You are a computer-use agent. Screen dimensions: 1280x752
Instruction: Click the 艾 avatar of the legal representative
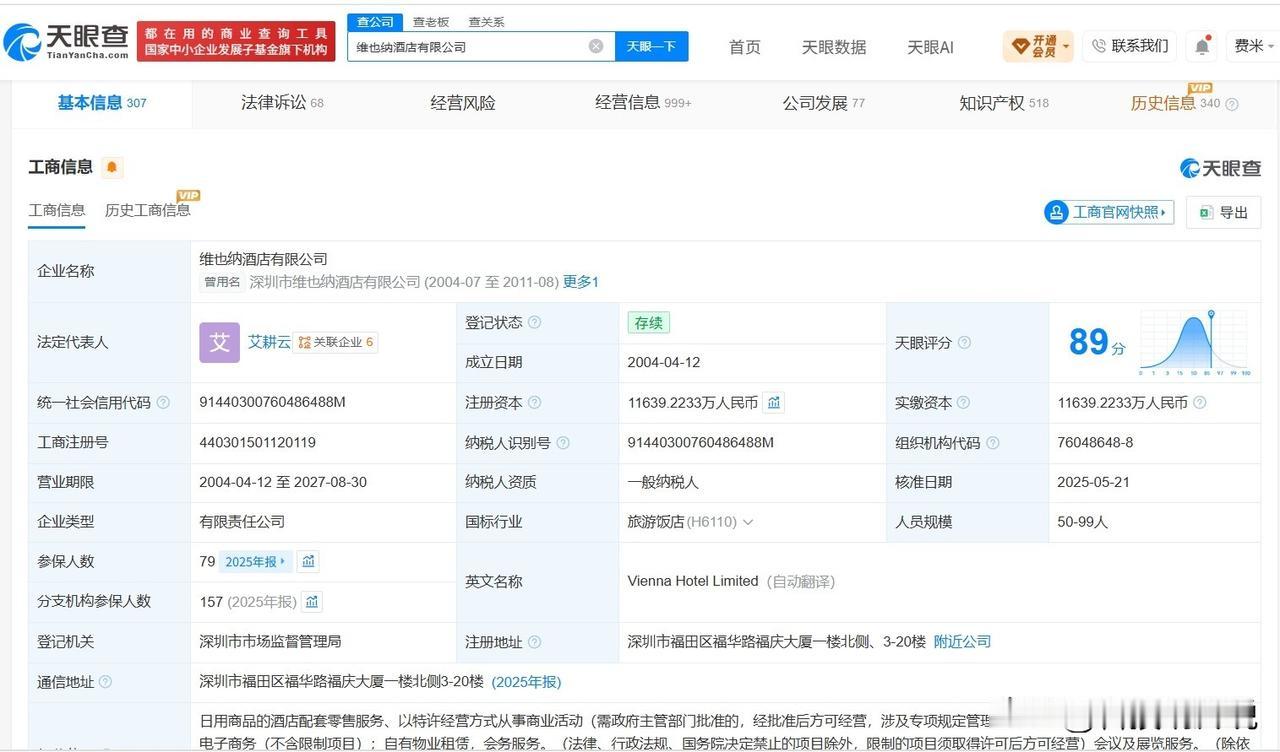[x=219, y=342]
